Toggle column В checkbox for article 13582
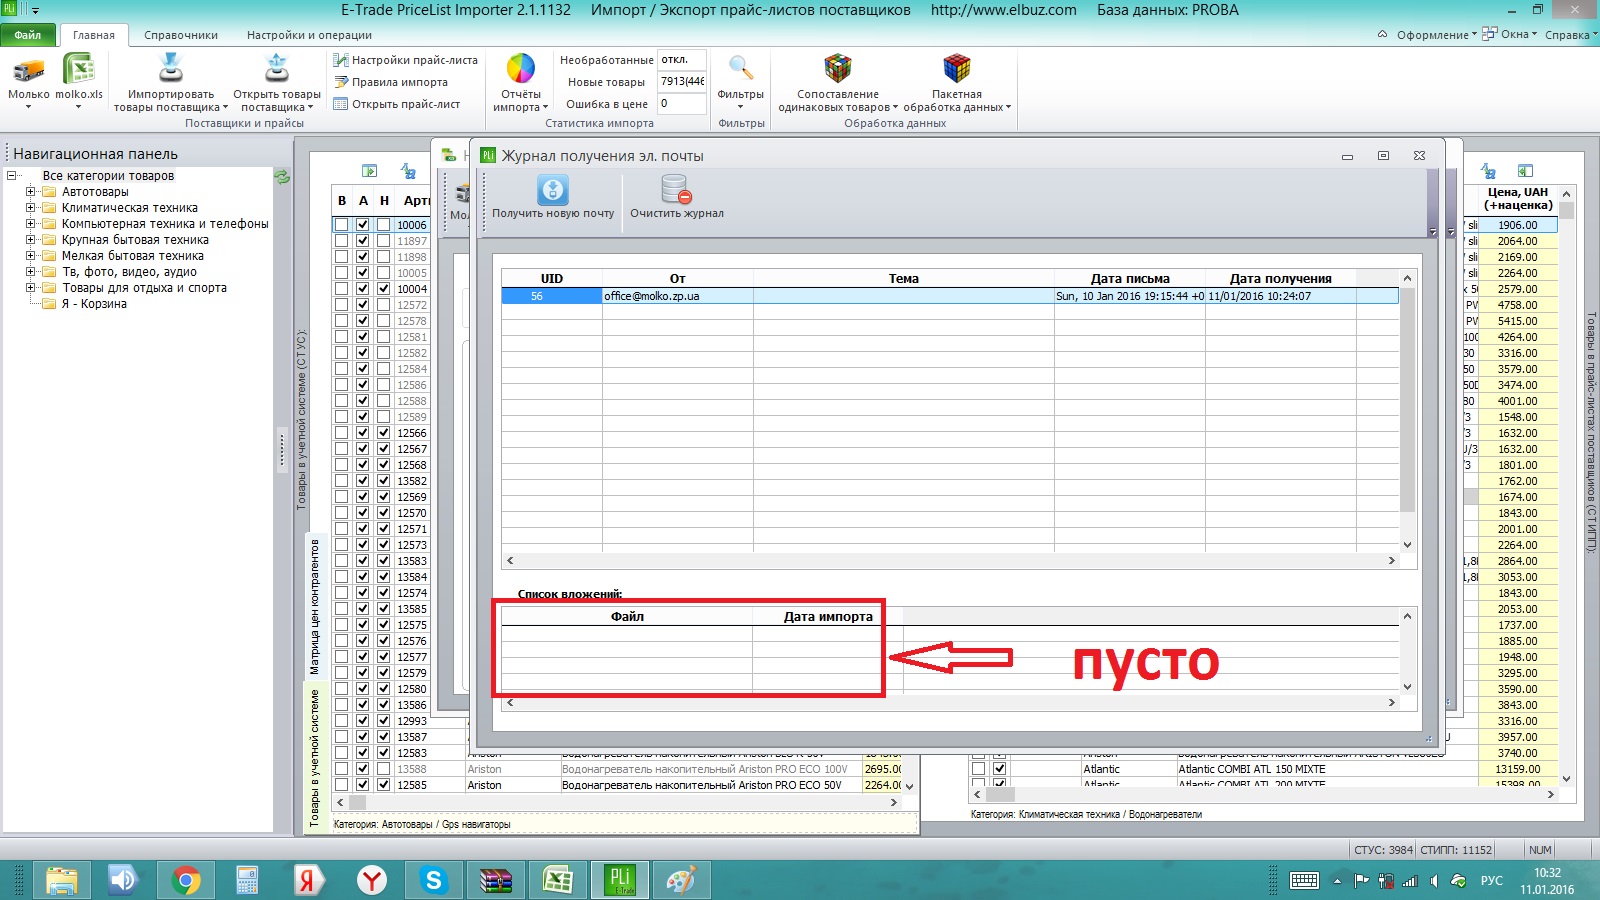 pyautogui.click(x=342, y=481)
